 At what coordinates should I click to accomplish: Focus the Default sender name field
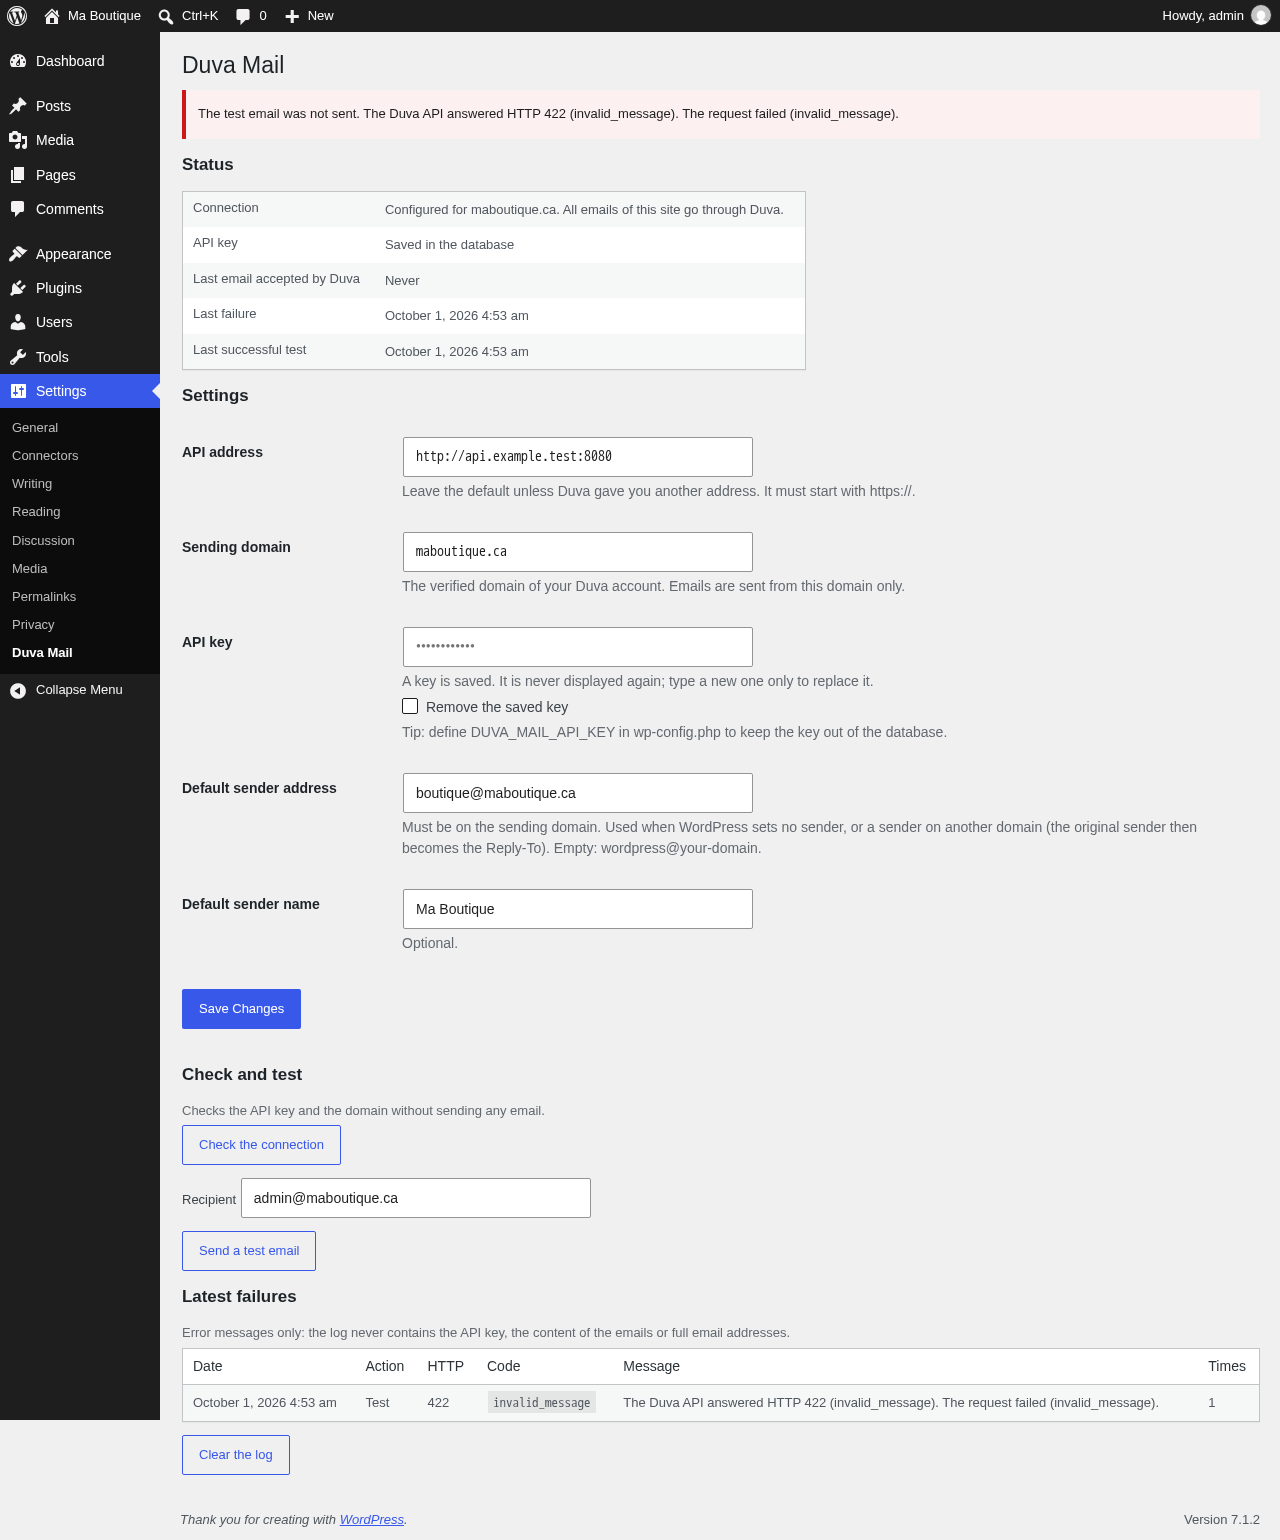578,909
